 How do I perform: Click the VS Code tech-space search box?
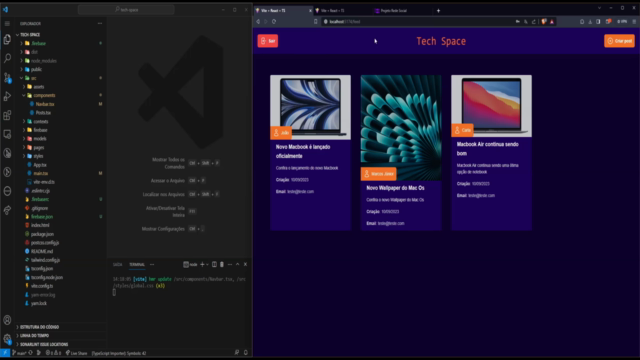(126, 9)
